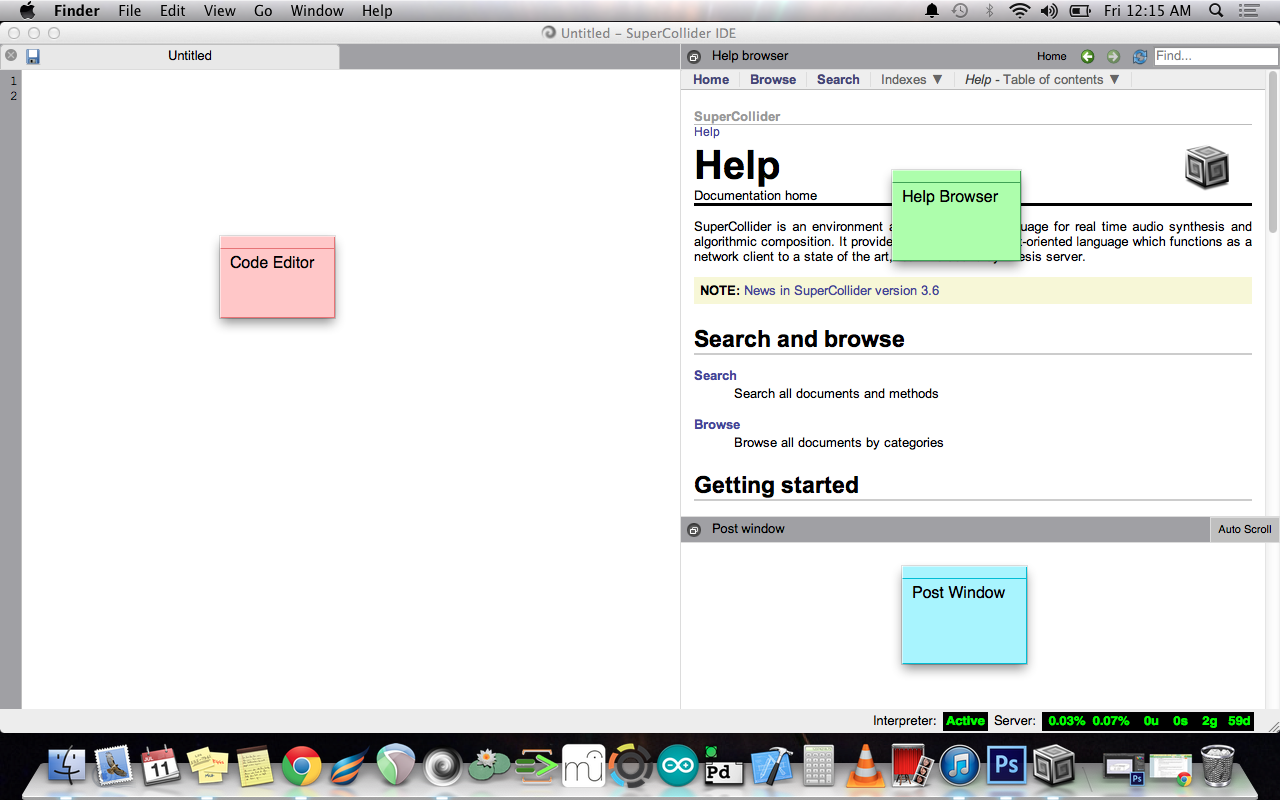
Task: Open the Window menu
Action: (317, 11)
